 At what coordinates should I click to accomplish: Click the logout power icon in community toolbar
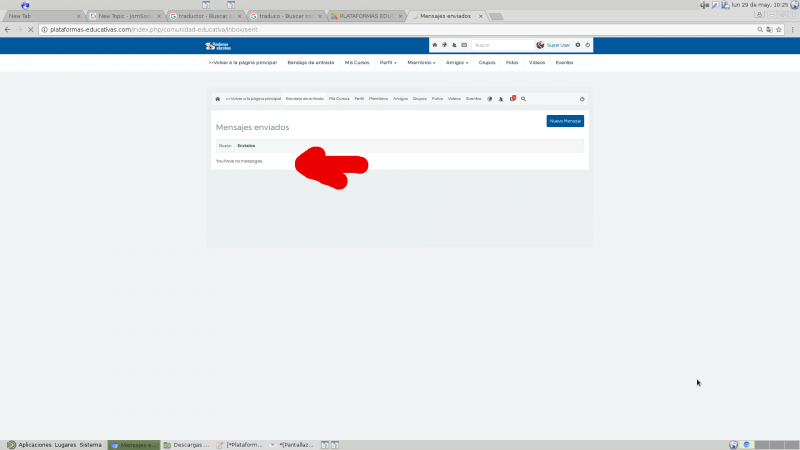coord(582,99)
